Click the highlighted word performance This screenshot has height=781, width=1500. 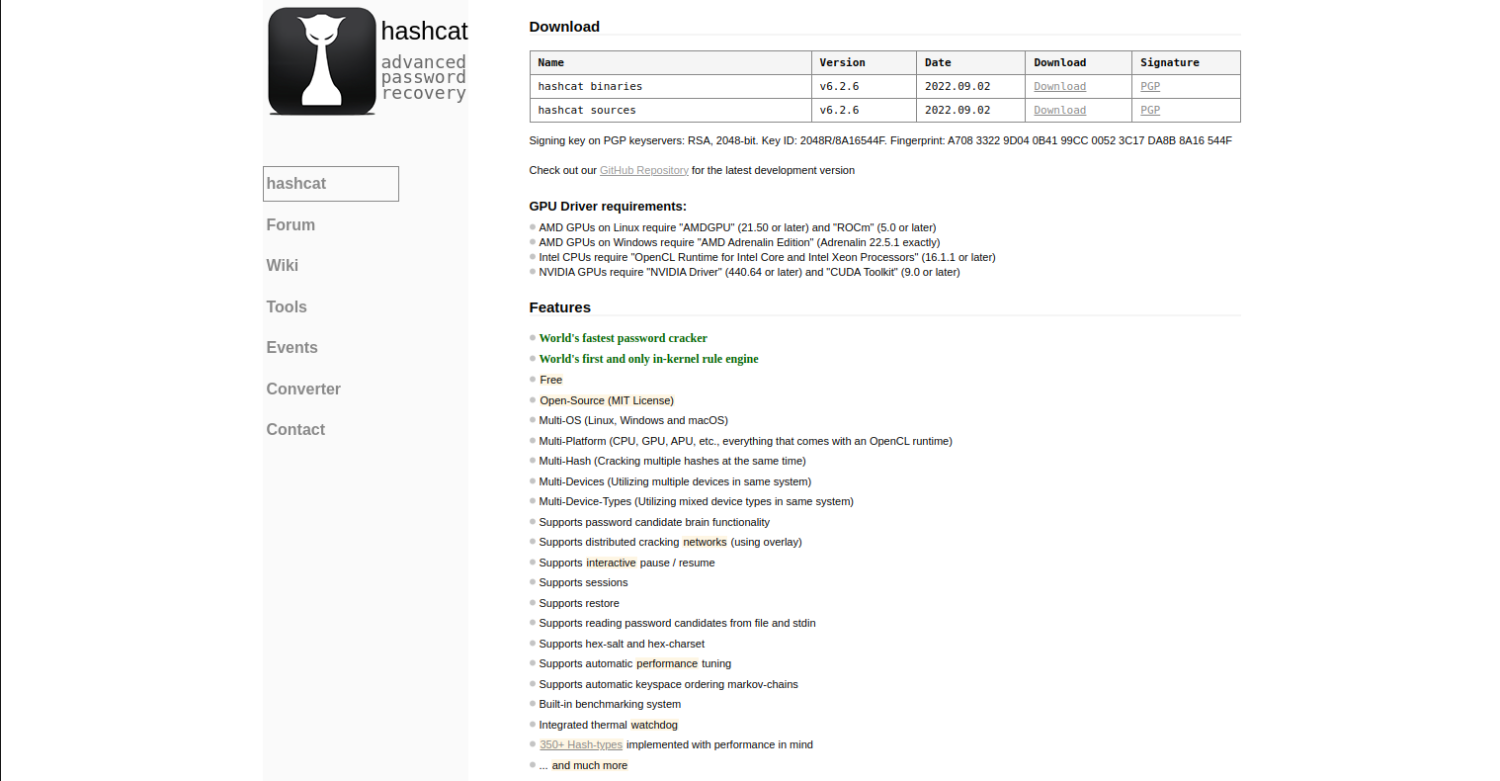tap(667, 664)
